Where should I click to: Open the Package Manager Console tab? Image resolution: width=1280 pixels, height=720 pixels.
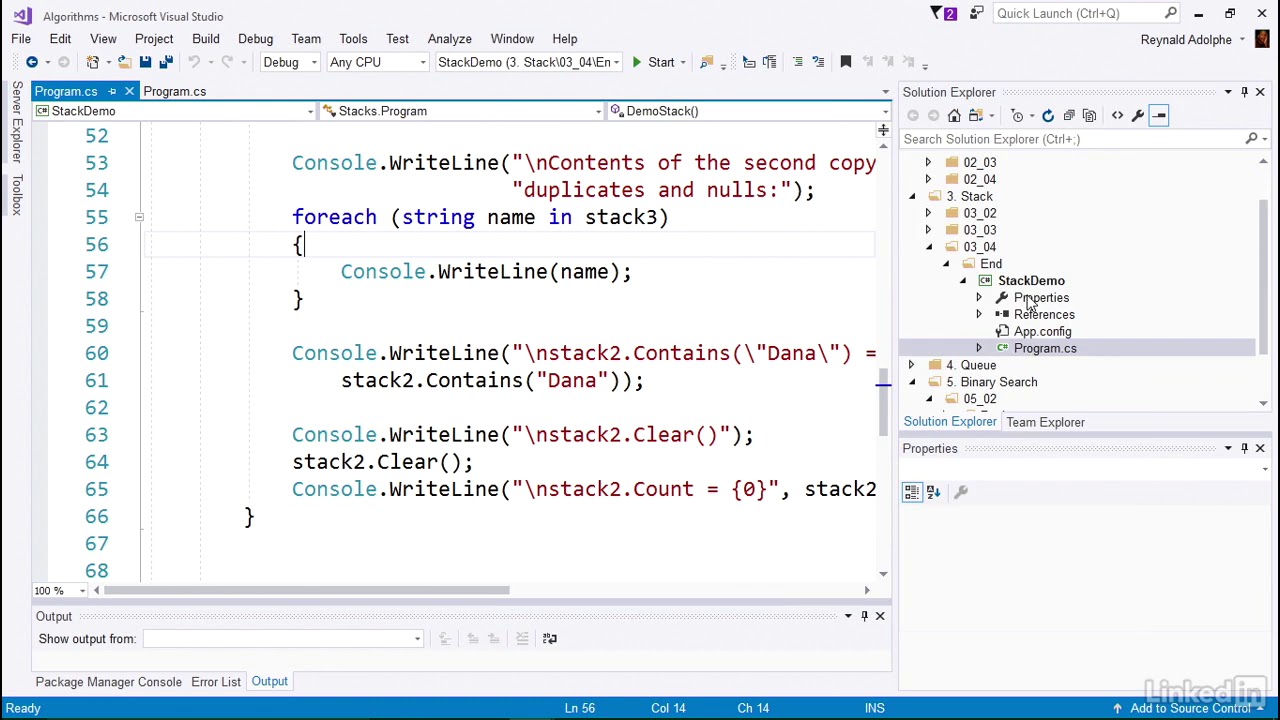coord(109,682)
